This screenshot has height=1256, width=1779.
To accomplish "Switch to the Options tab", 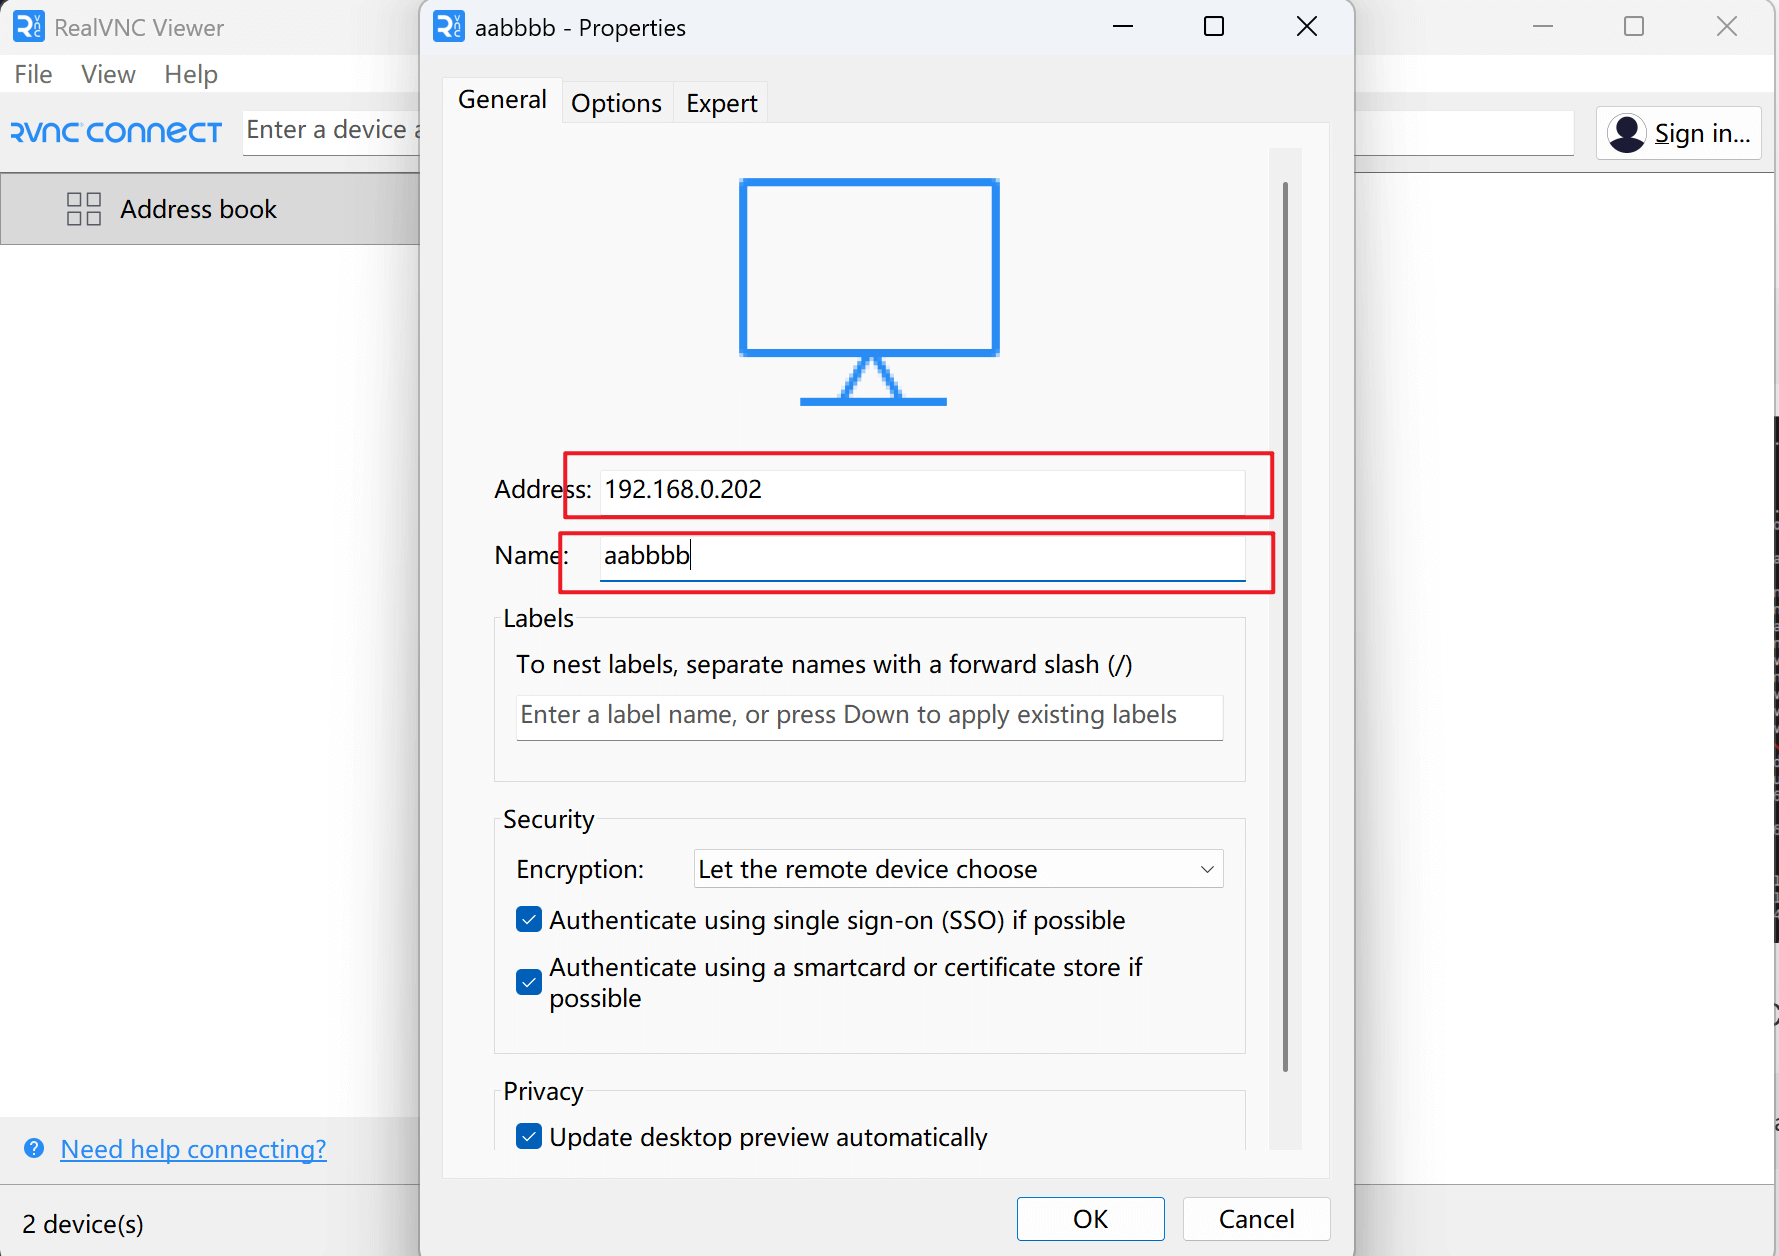I will [616, 103].
